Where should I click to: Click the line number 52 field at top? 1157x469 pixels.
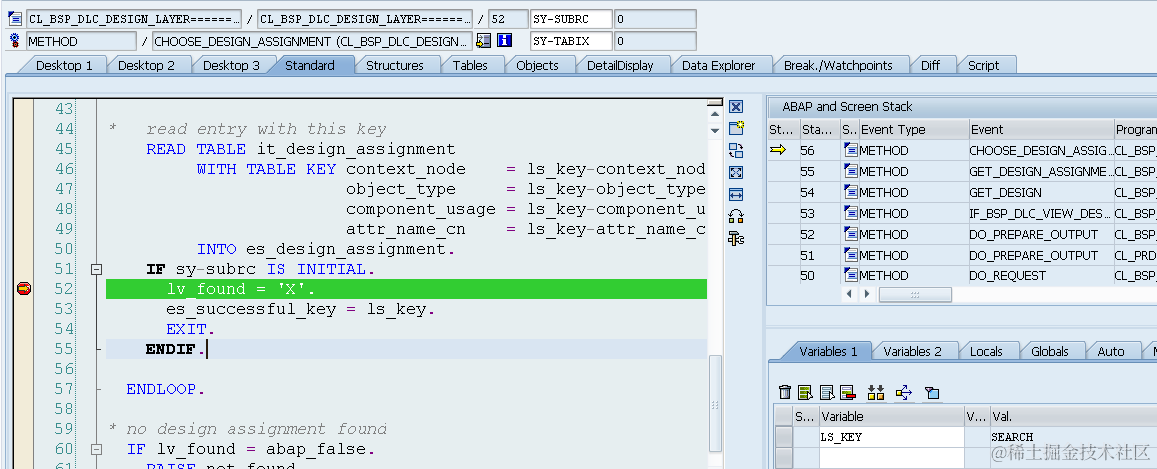tap(508, 19)
